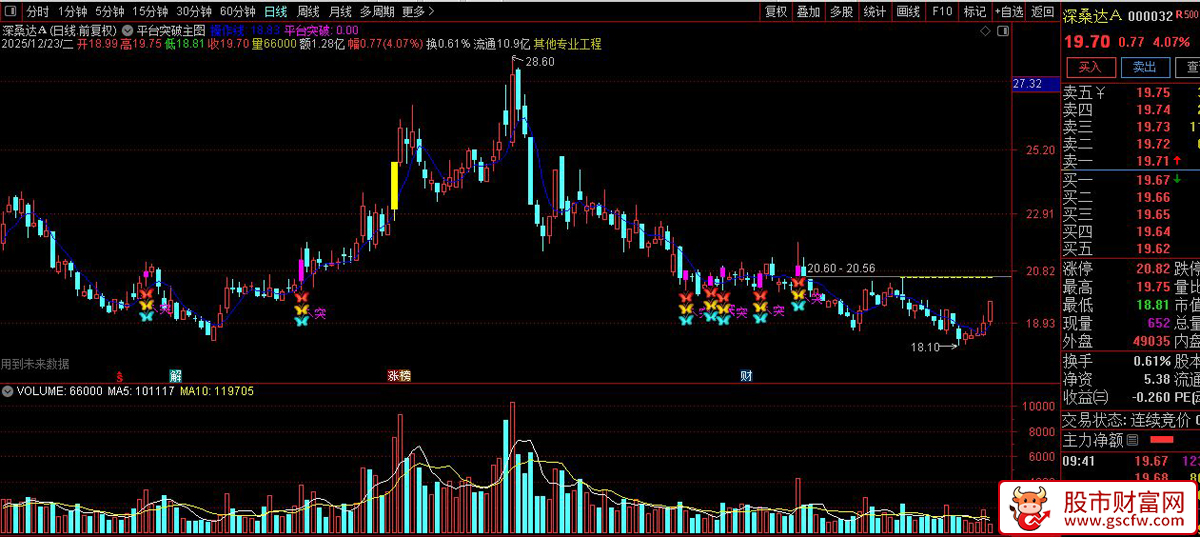Select the 周线 weekly period
The image size is (1200, 537).
[x=308, y=12]
